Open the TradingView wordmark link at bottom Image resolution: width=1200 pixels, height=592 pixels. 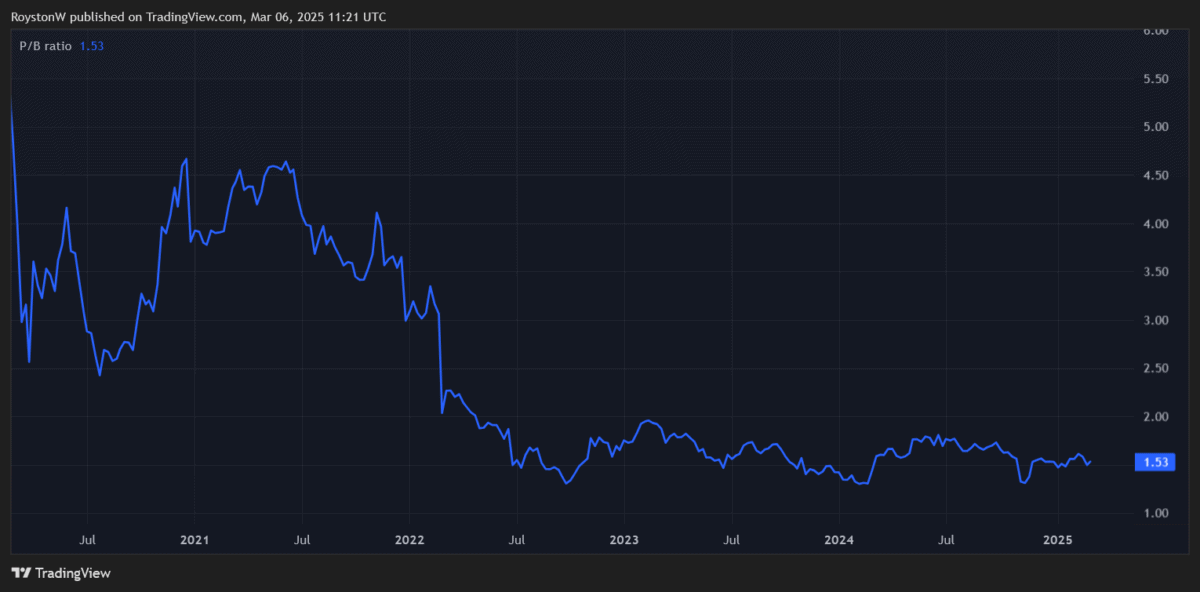[72, 573]
